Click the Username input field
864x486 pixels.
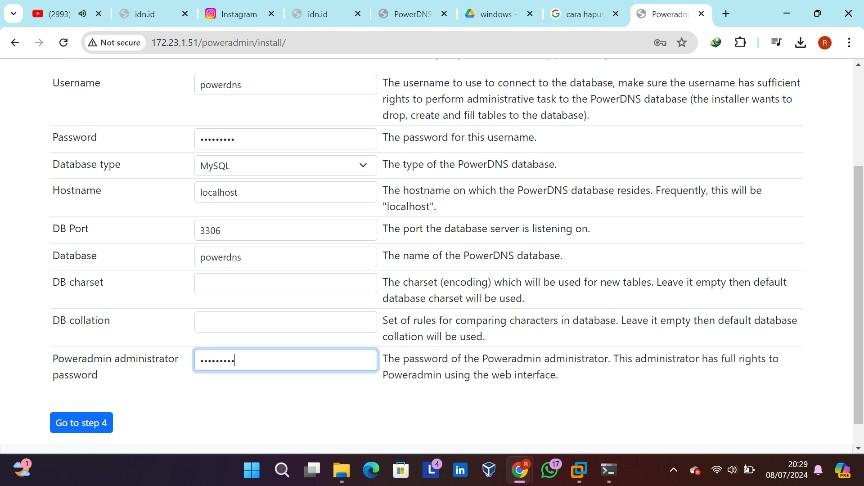pos(285,85)
